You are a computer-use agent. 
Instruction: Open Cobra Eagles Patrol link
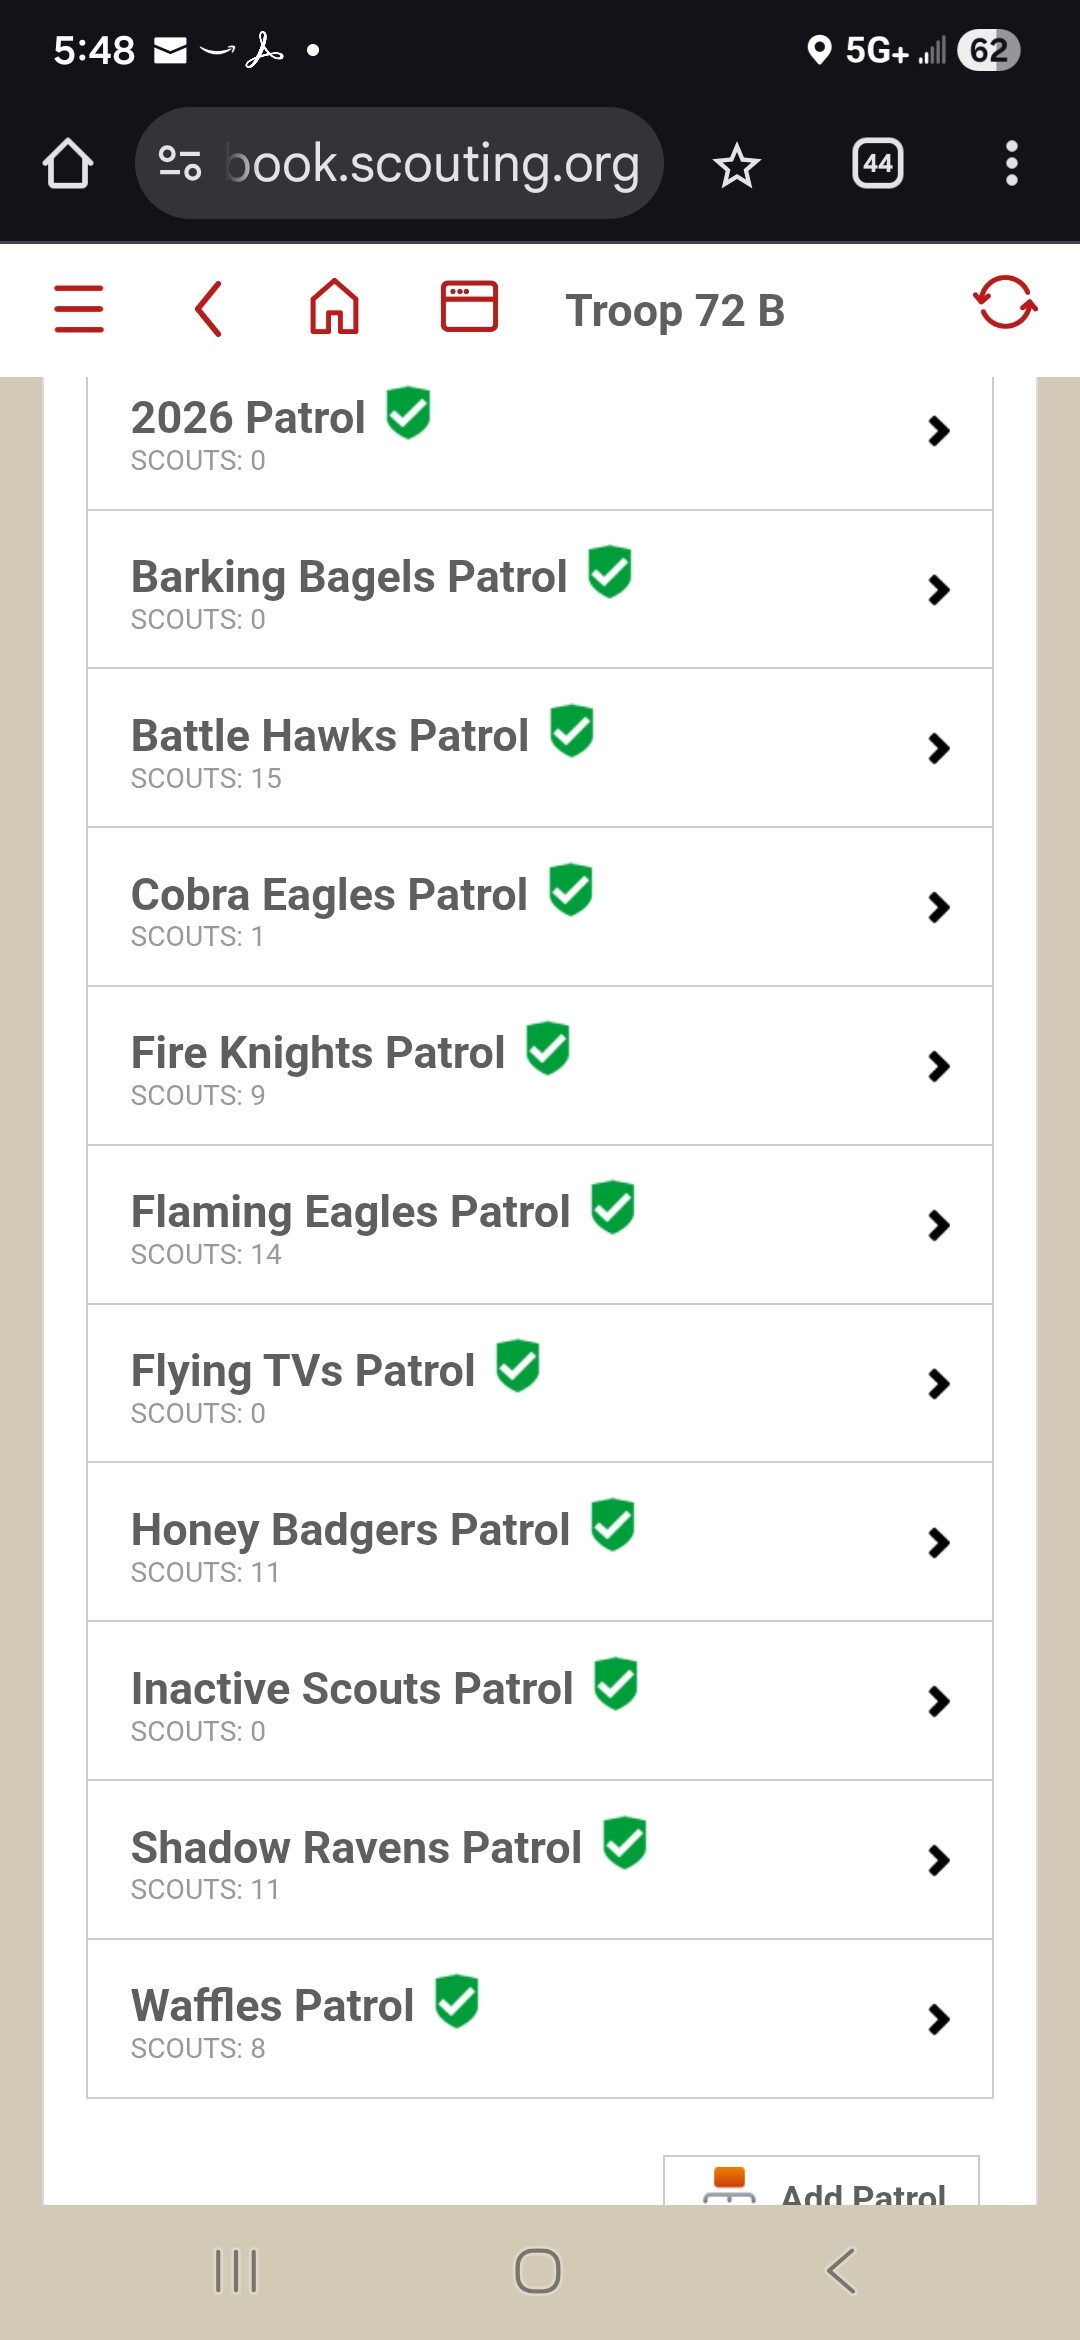[329, 895]
